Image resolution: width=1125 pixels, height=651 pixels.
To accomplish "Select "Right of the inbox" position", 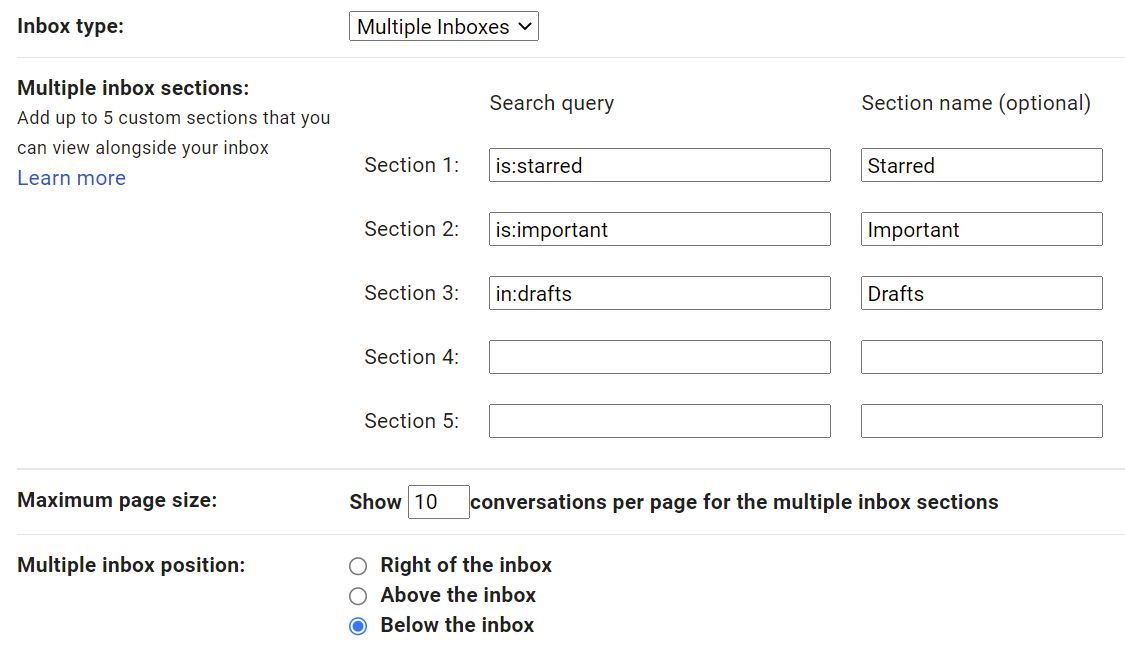I will 358,566.
